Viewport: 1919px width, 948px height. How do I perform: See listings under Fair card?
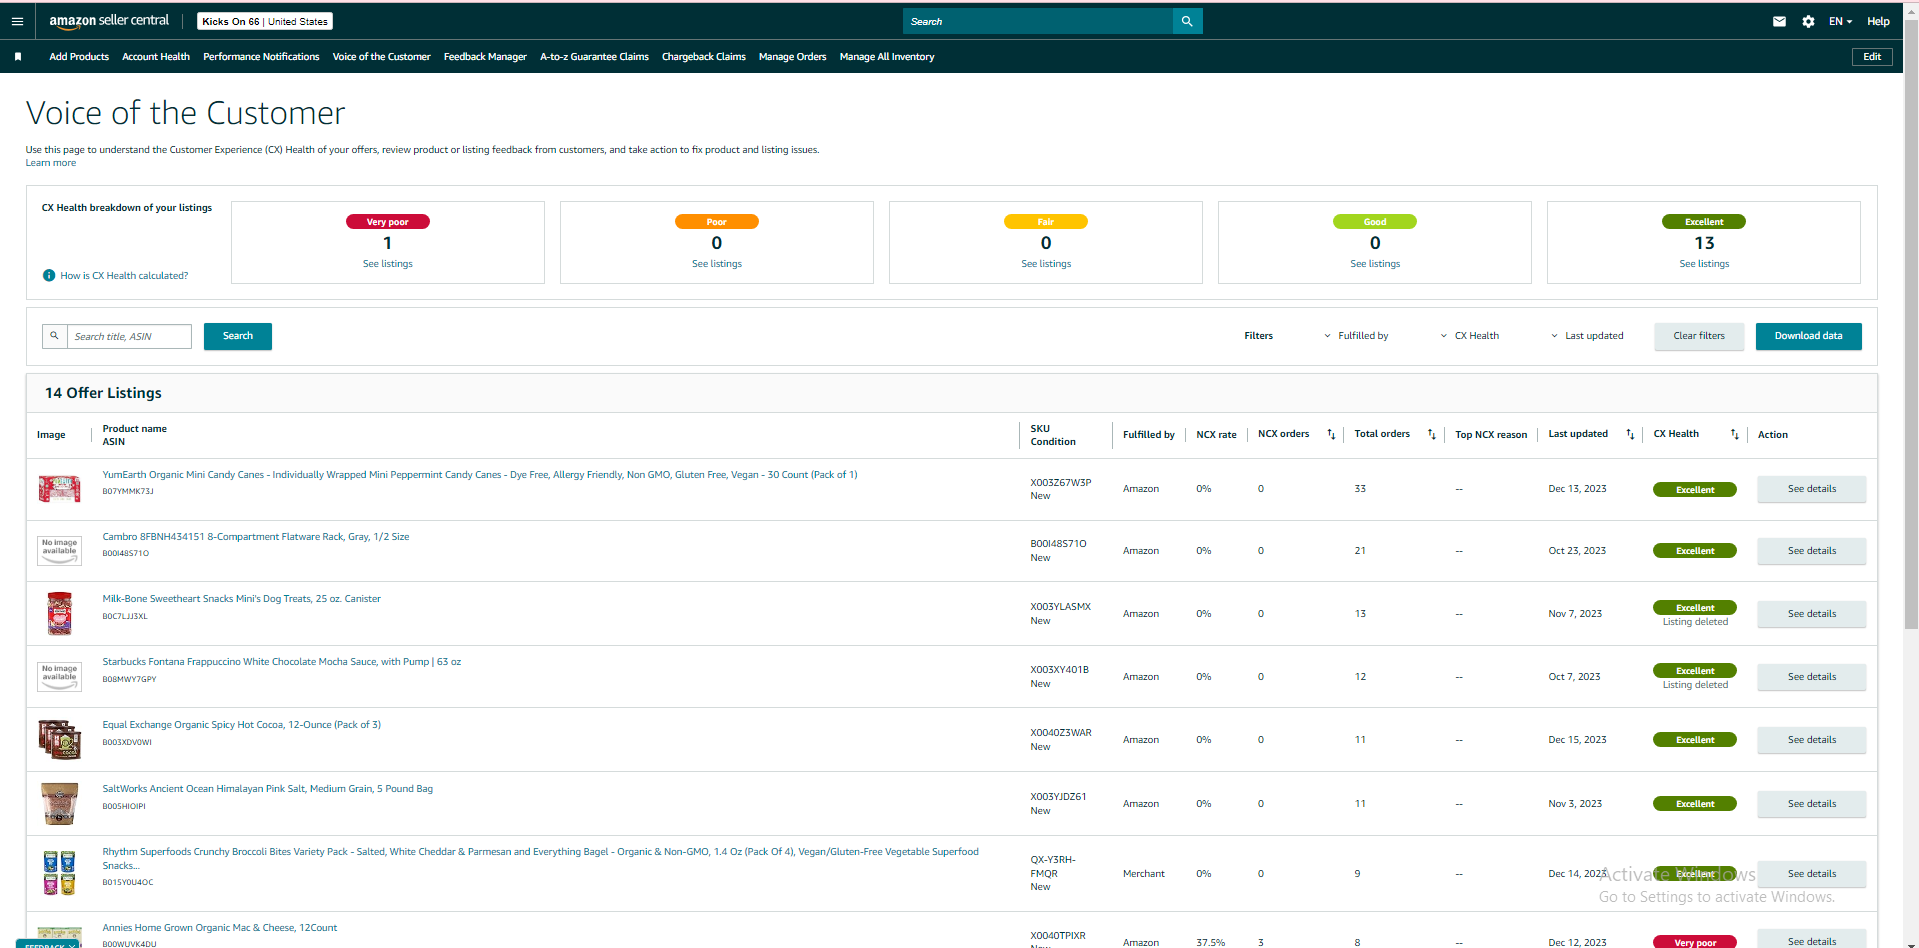pyautogui.click(x=1046, y=264)
